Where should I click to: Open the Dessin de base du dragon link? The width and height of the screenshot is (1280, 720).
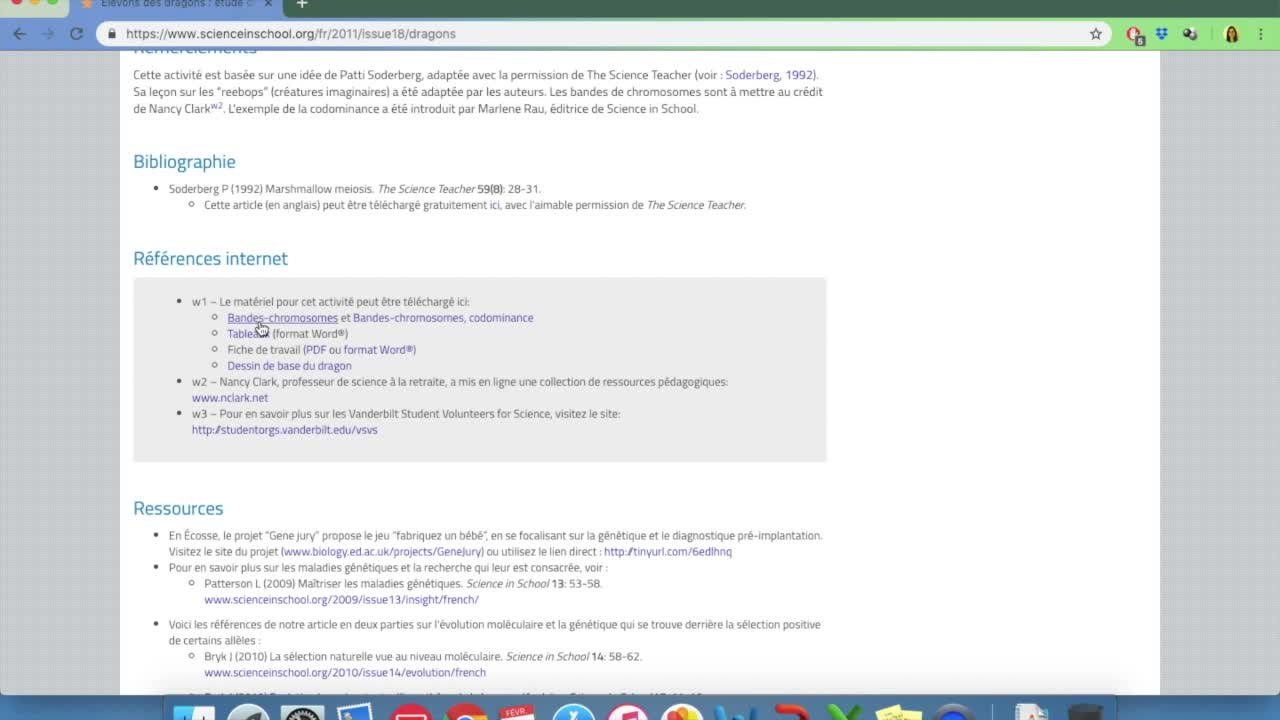pyautogui.click(x=289, y=366)
